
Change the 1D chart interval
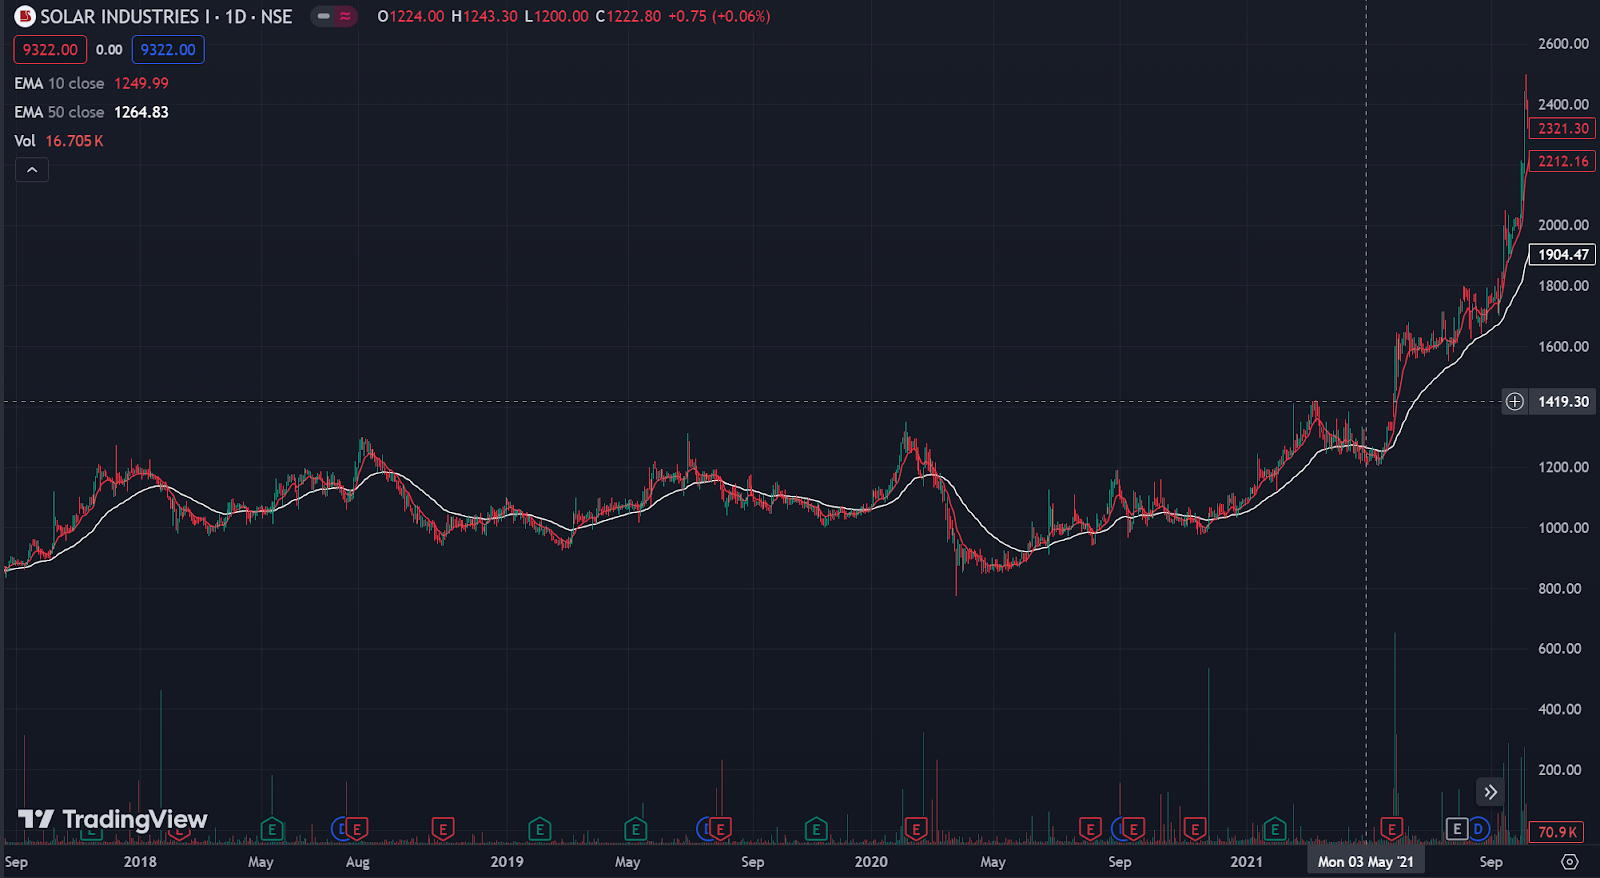(236, 16)
